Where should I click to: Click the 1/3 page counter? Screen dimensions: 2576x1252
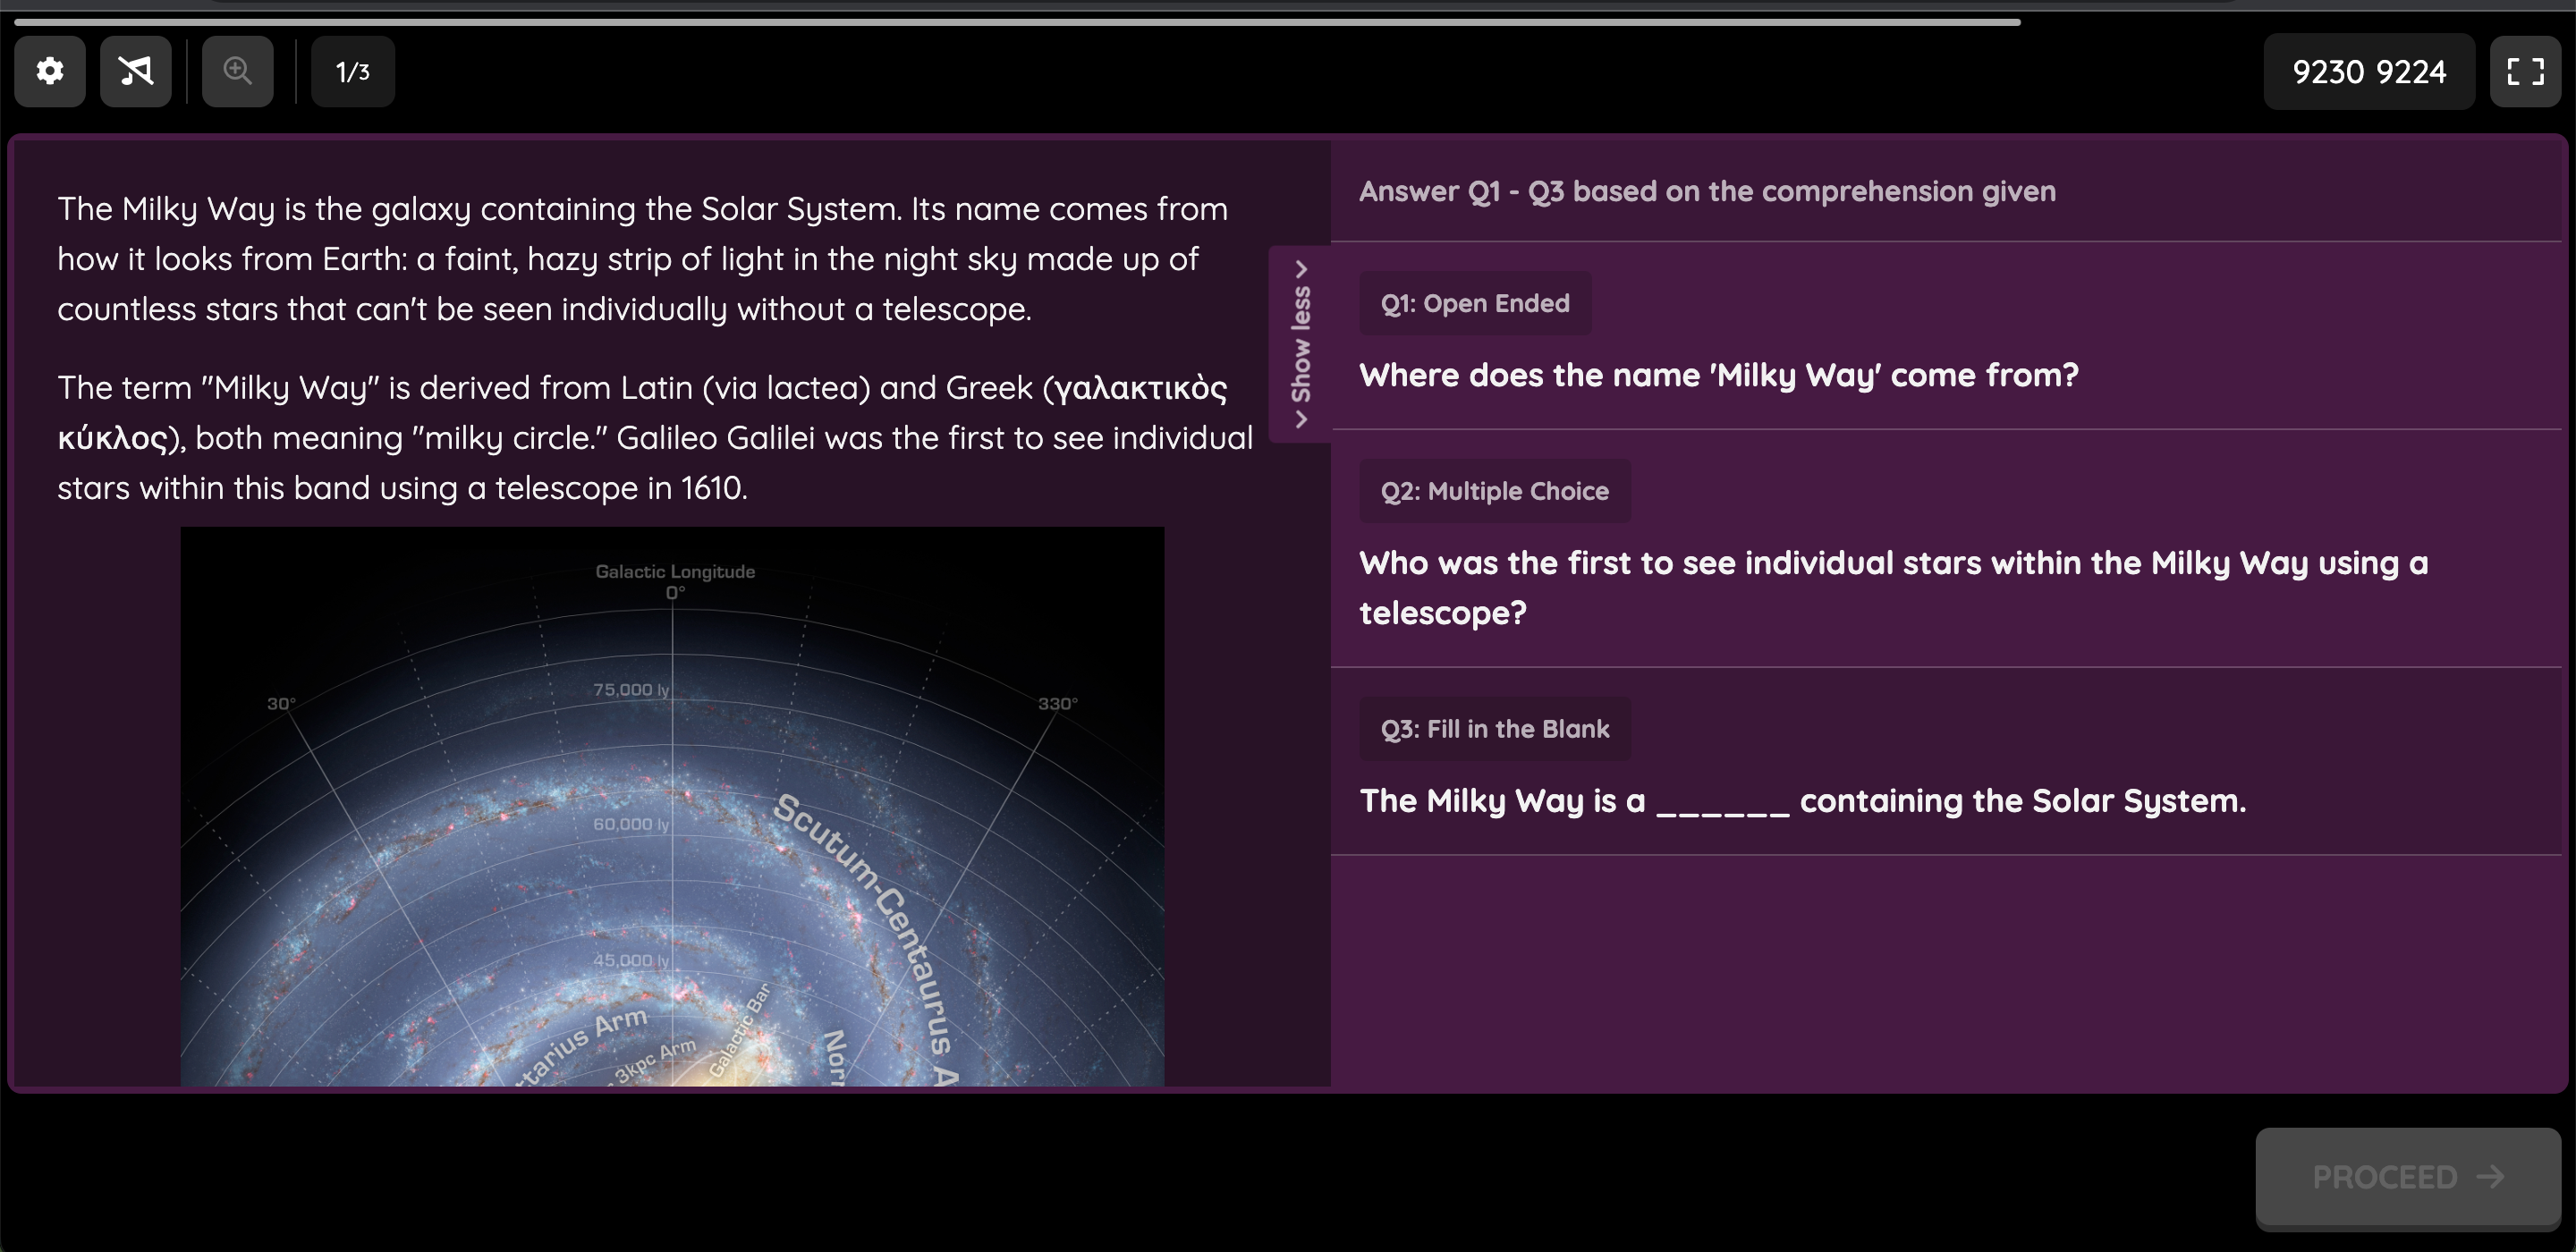(353, 71)
